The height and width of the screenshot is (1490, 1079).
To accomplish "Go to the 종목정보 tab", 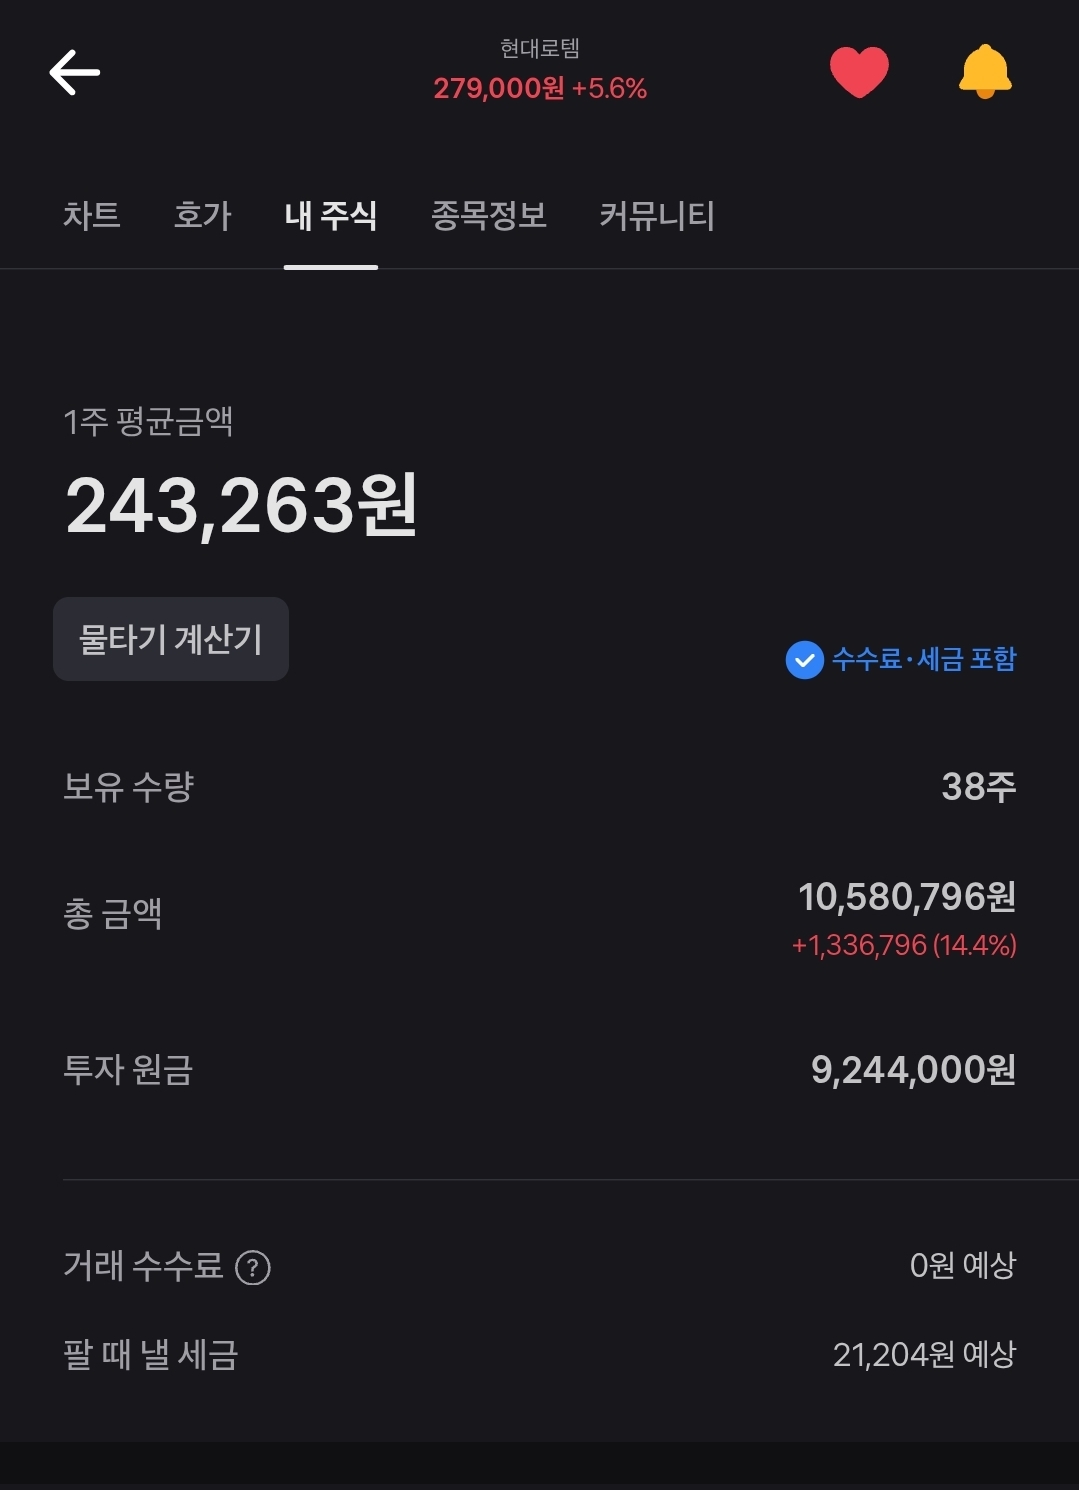I will [489, 215].
